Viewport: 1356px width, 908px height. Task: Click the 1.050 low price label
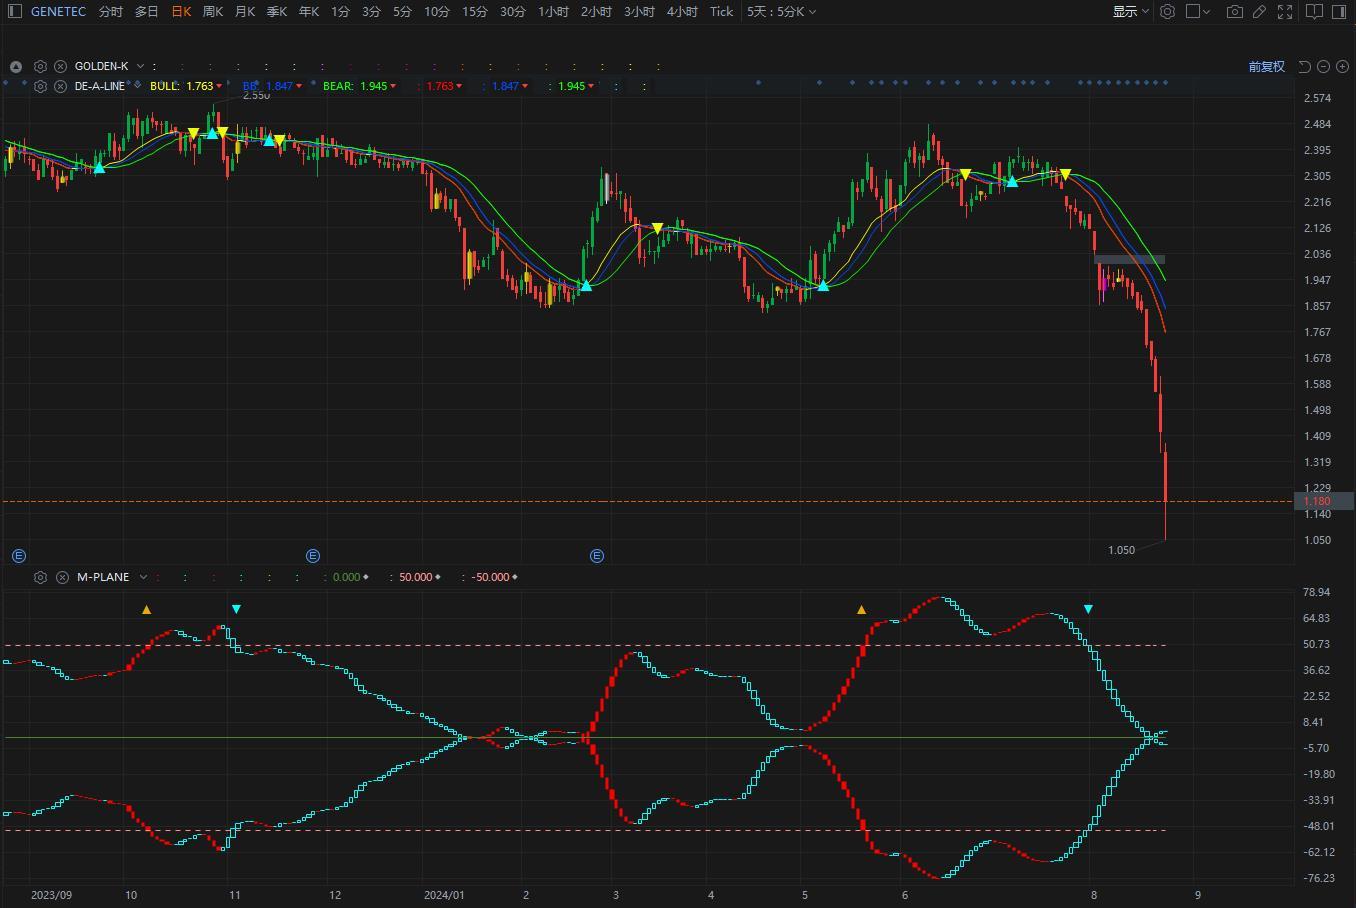tap(1121, 550)
